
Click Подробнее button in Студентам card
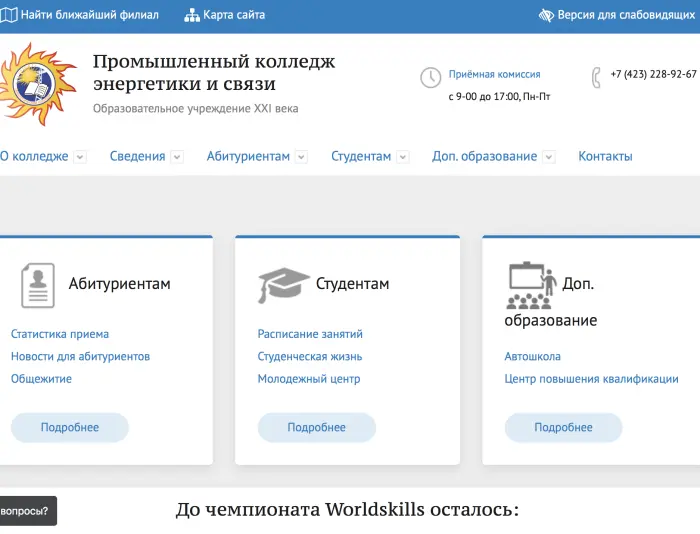(316, 427)
